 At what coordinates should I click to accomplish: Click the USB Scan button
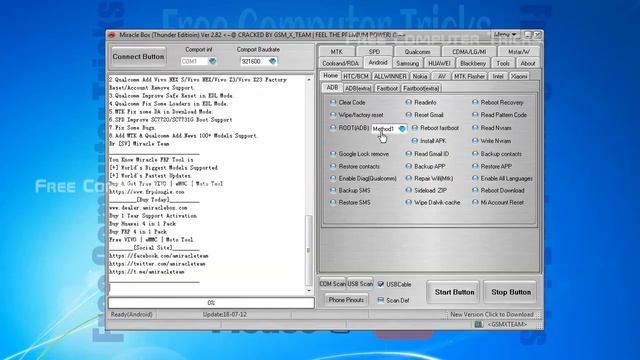tap(360, 284)
